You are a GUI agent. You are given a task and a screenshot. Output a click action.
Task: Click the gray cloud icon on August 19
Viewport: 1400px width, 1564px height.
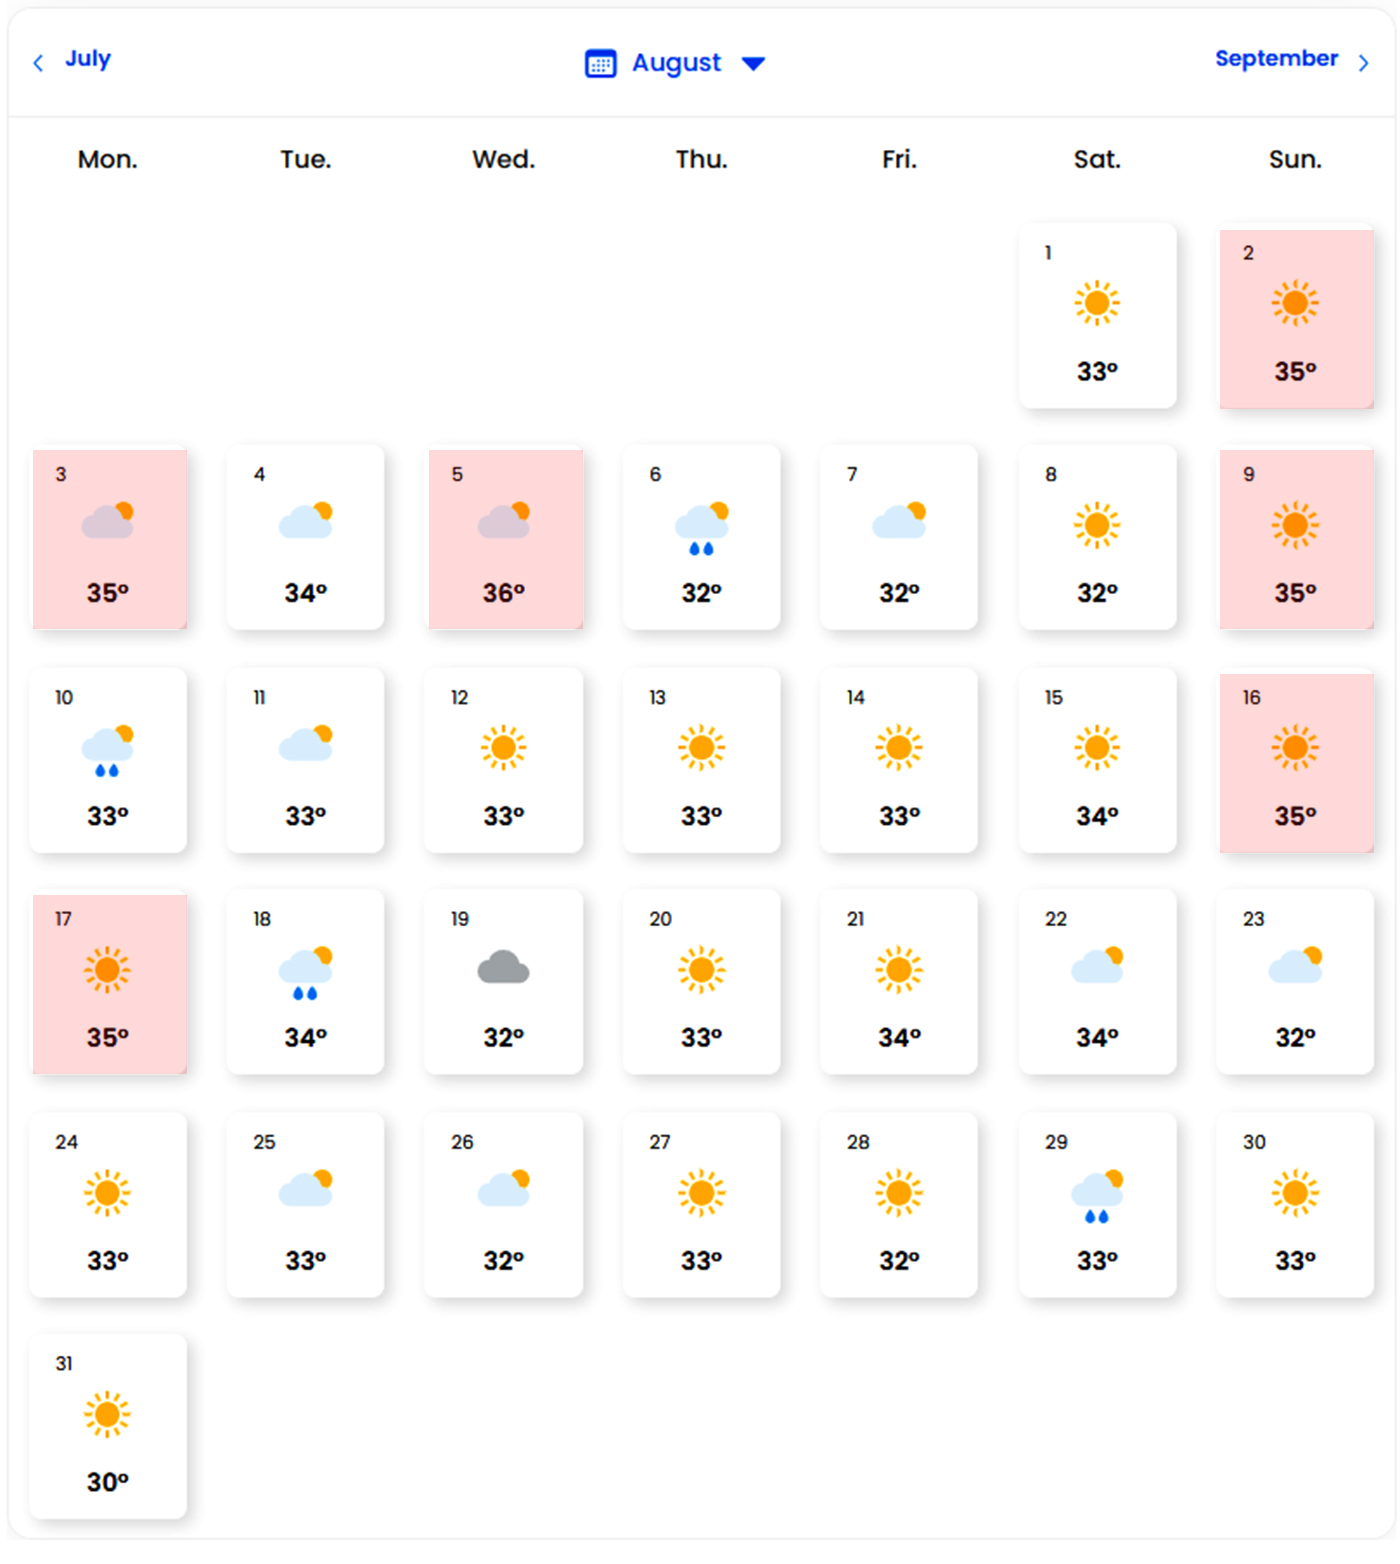click(503, 968)
